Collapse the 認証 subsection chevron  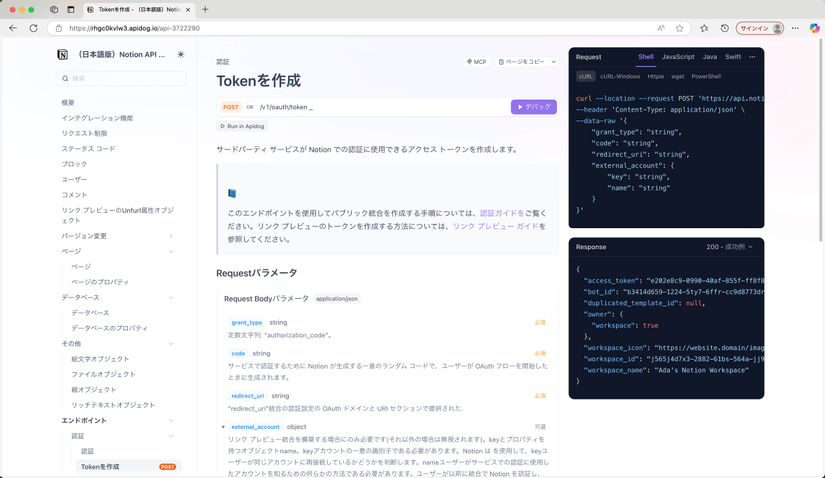coord(171,436)
